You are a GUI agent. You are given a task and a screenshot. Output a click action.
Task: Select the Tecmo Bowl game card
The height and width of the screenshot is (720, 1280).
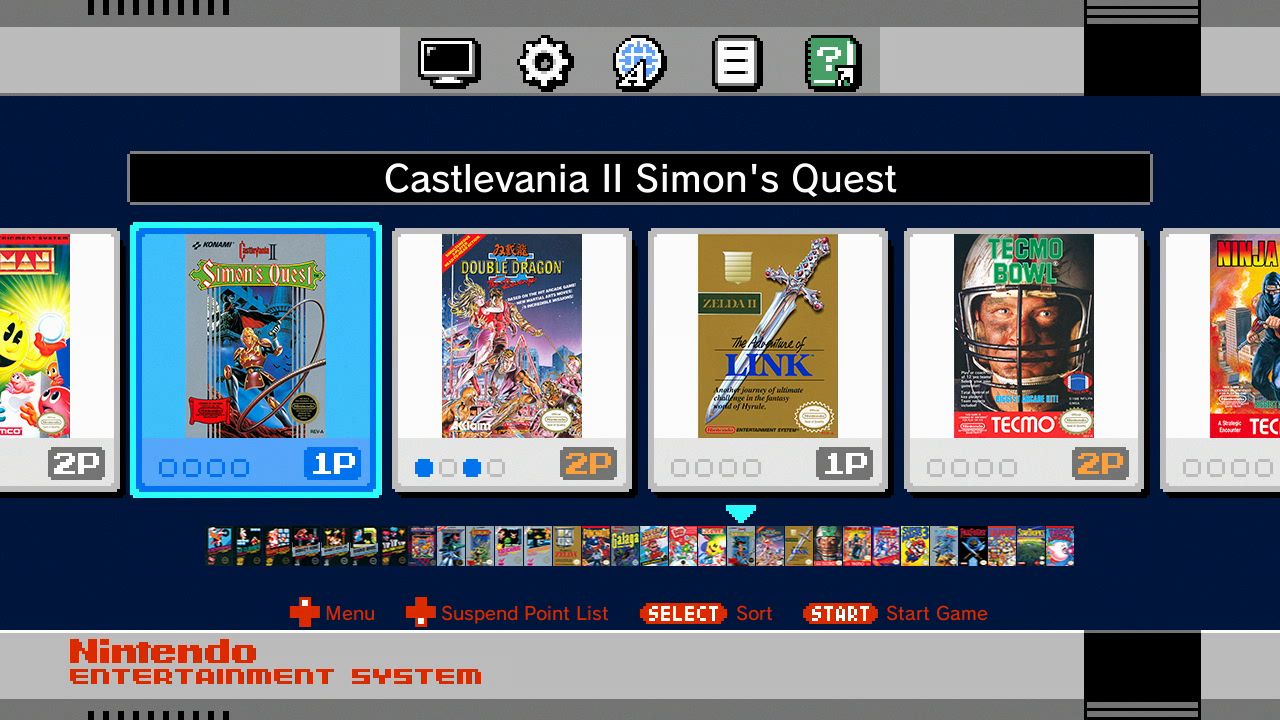1024,361
